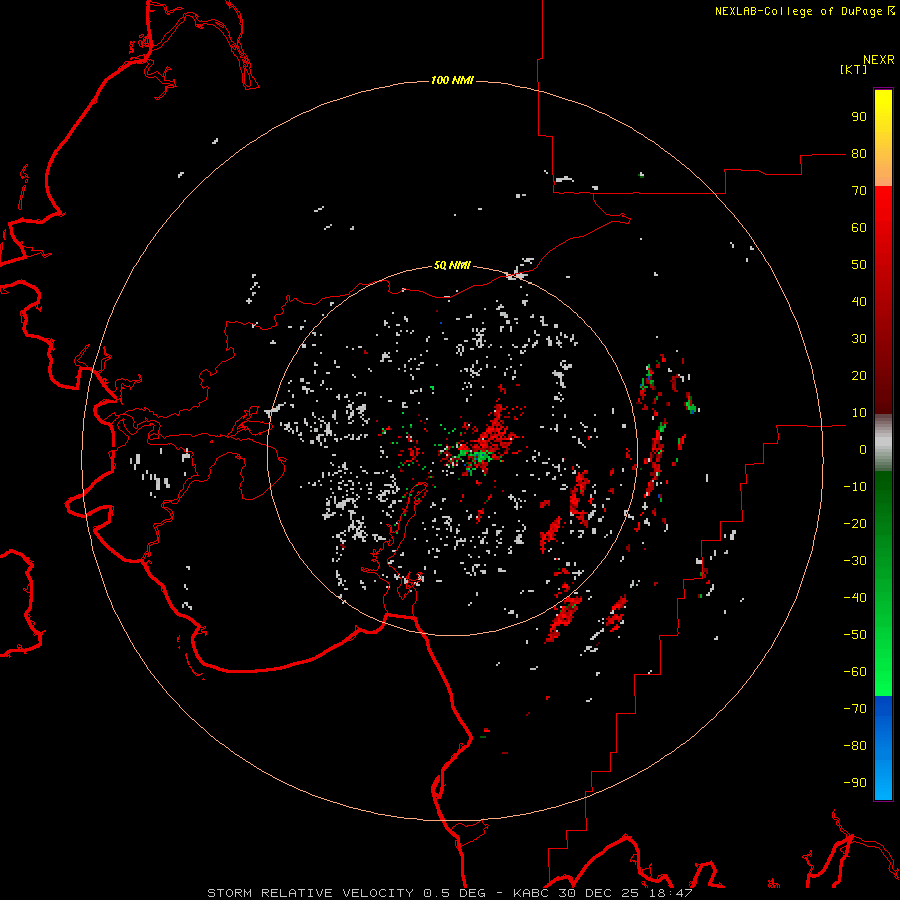This screenshot has height=900, width=900.
Task: Pick the dark blue segment near -70
Action: (883, 709)
